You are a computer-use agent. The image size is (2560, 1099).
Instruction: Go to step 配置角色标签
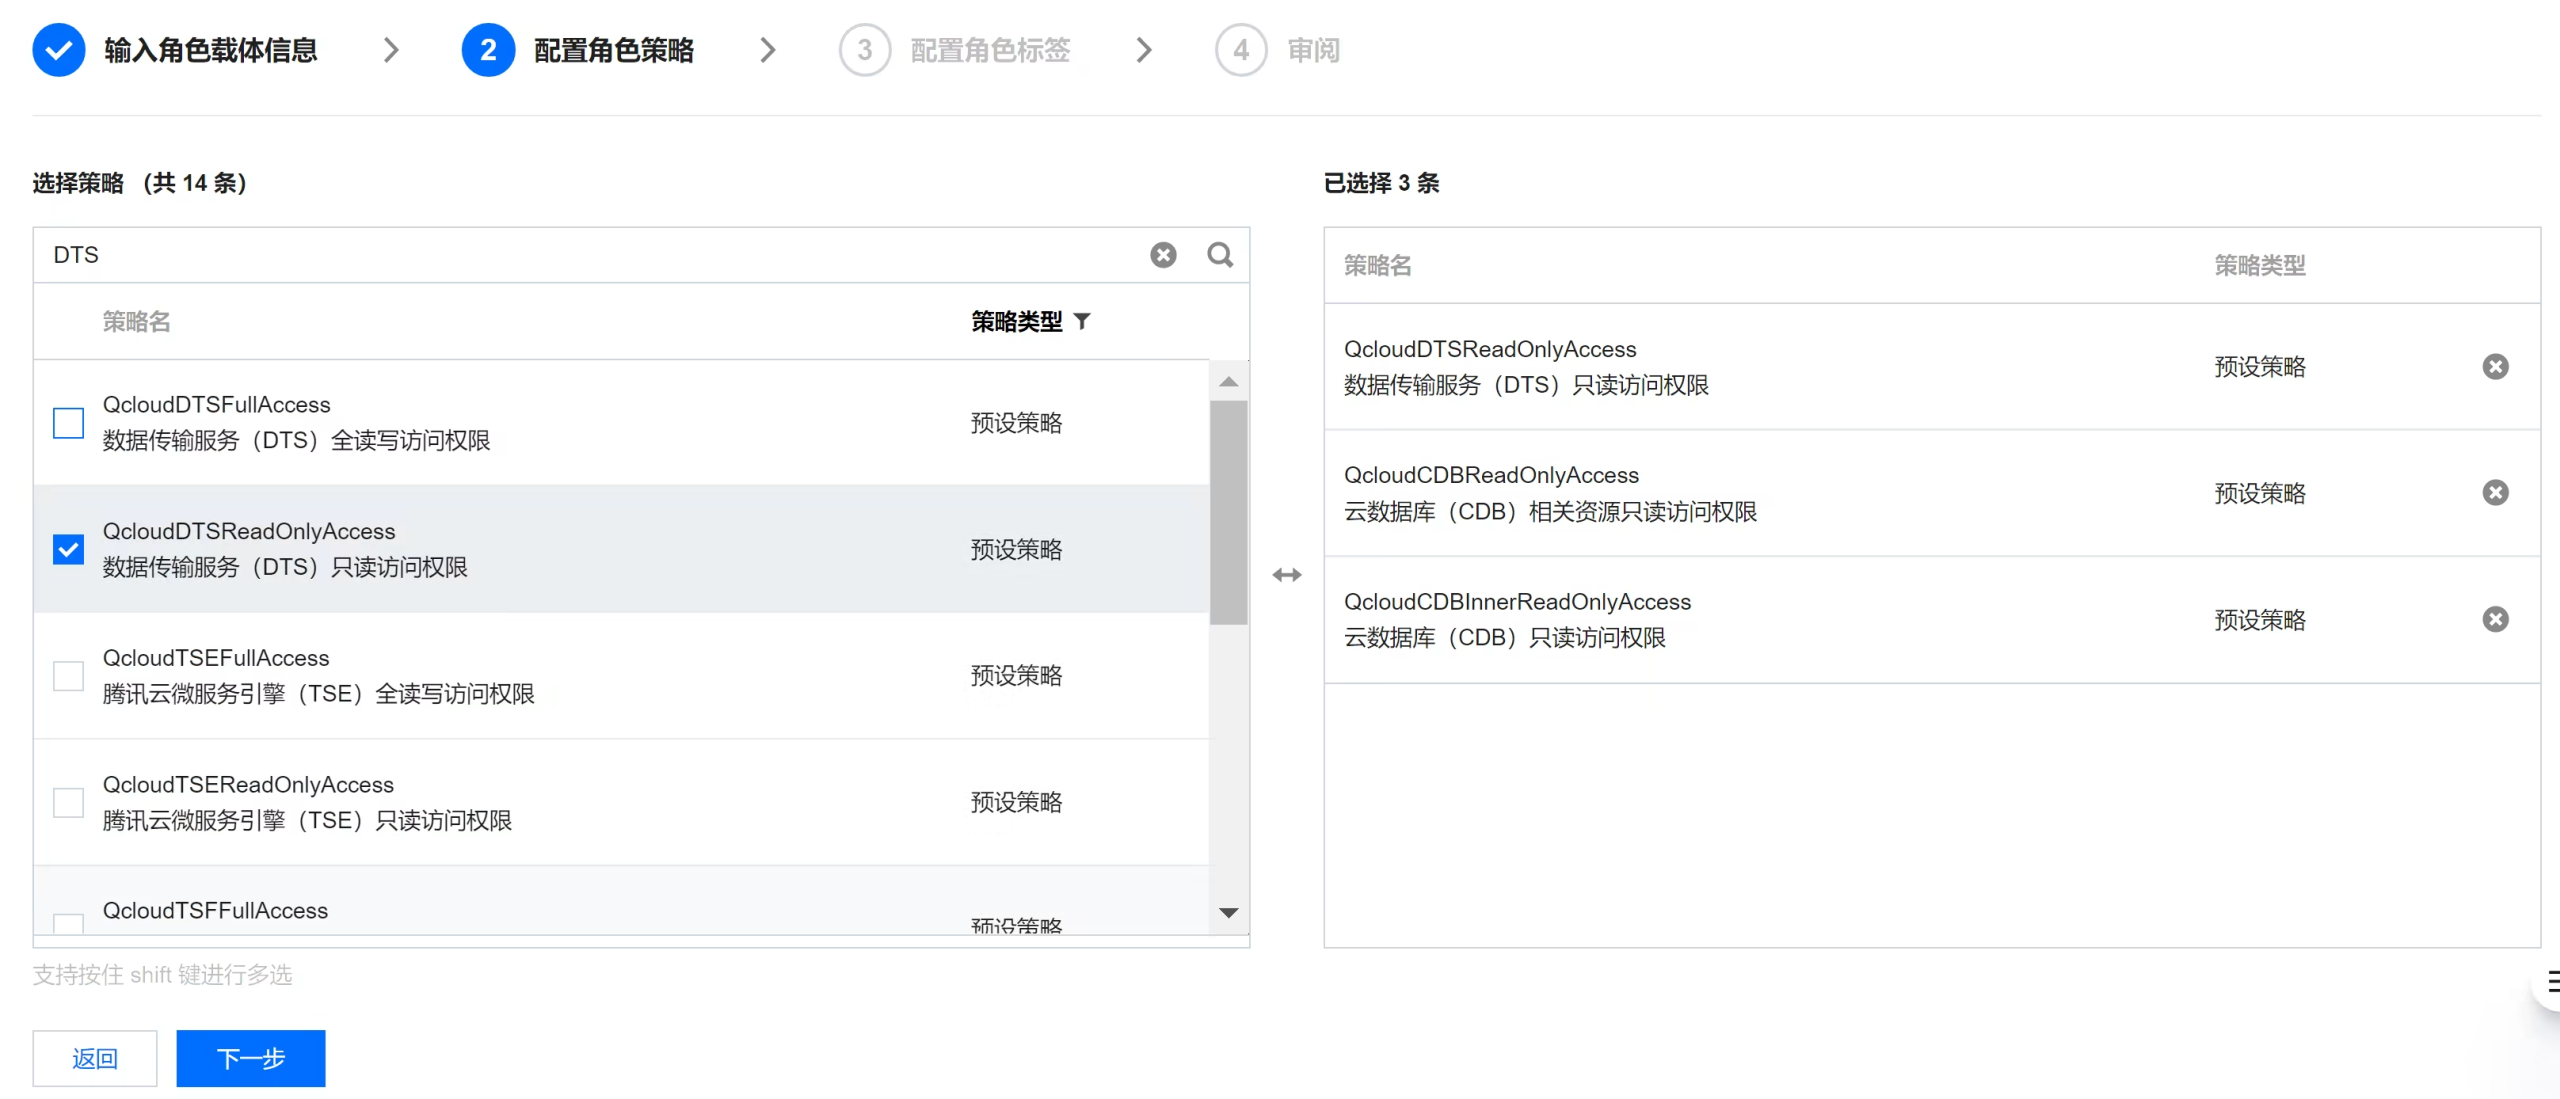click(988, 50)
